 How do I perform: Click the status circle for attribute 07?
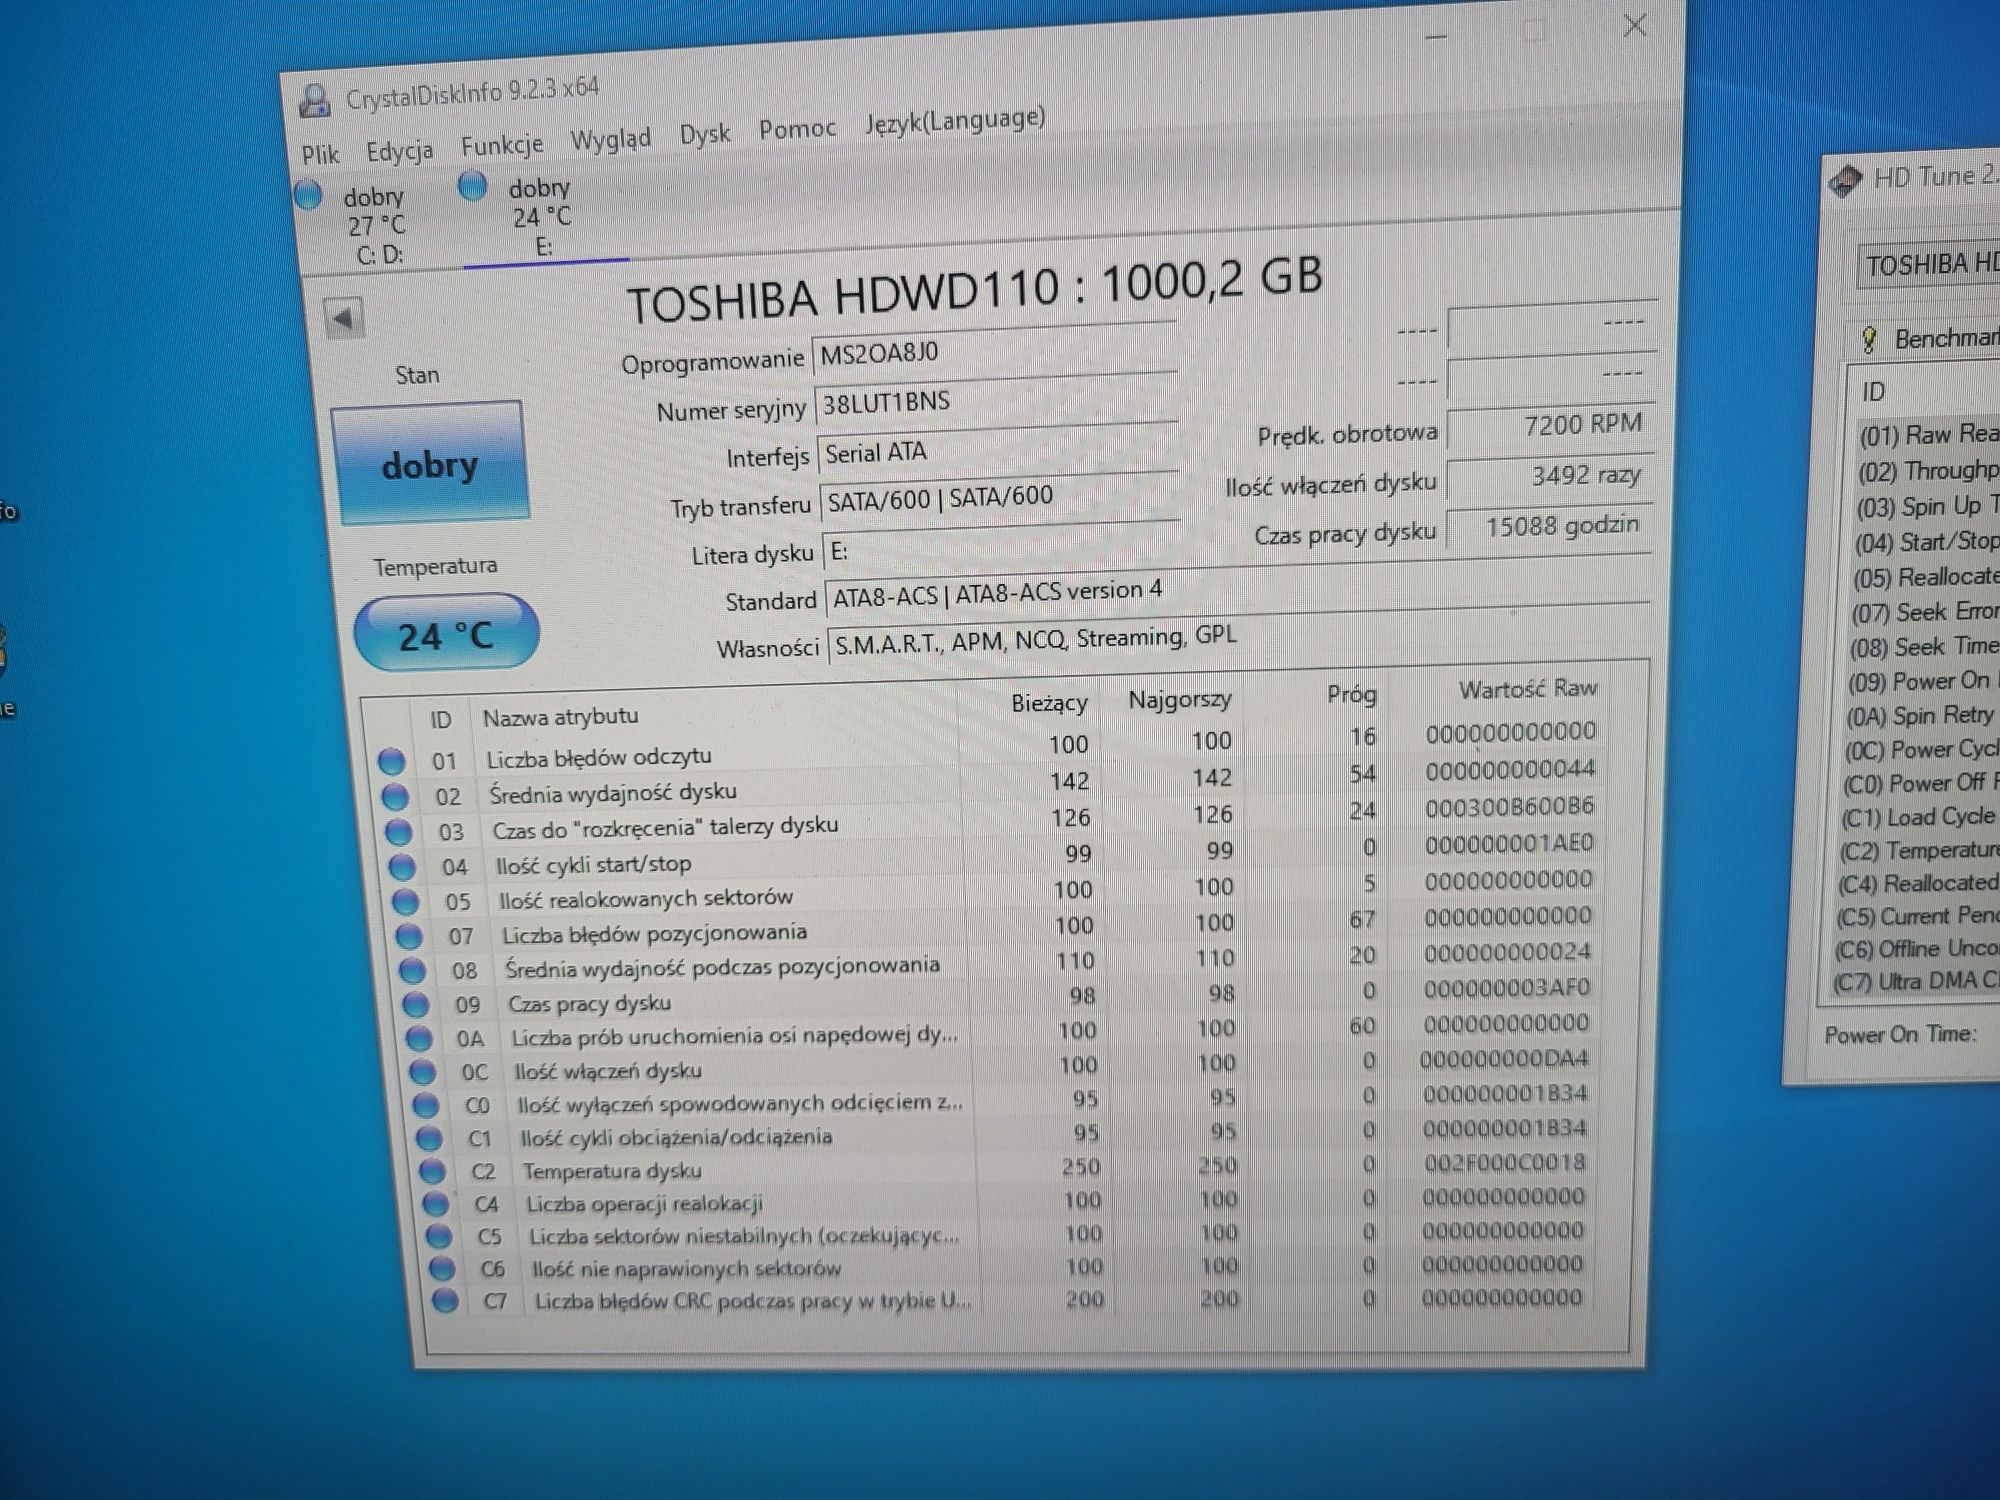[408, 937]
